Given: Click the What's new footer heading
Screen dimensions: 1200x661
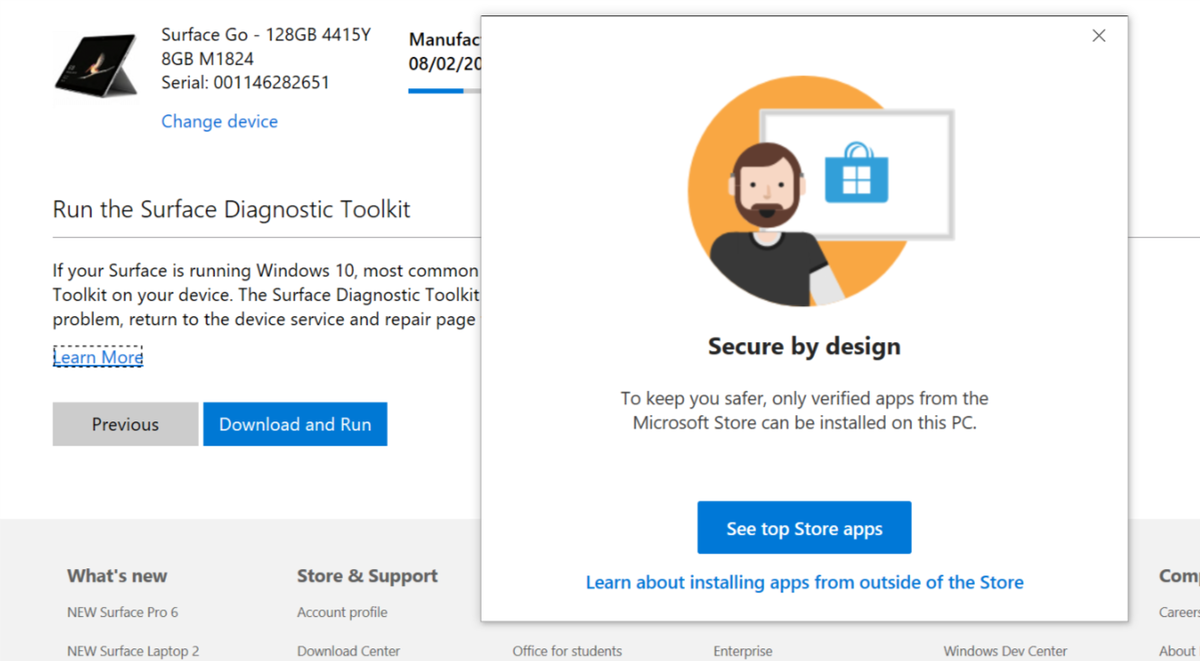Looking at the screenshot, I should point(117,576).
